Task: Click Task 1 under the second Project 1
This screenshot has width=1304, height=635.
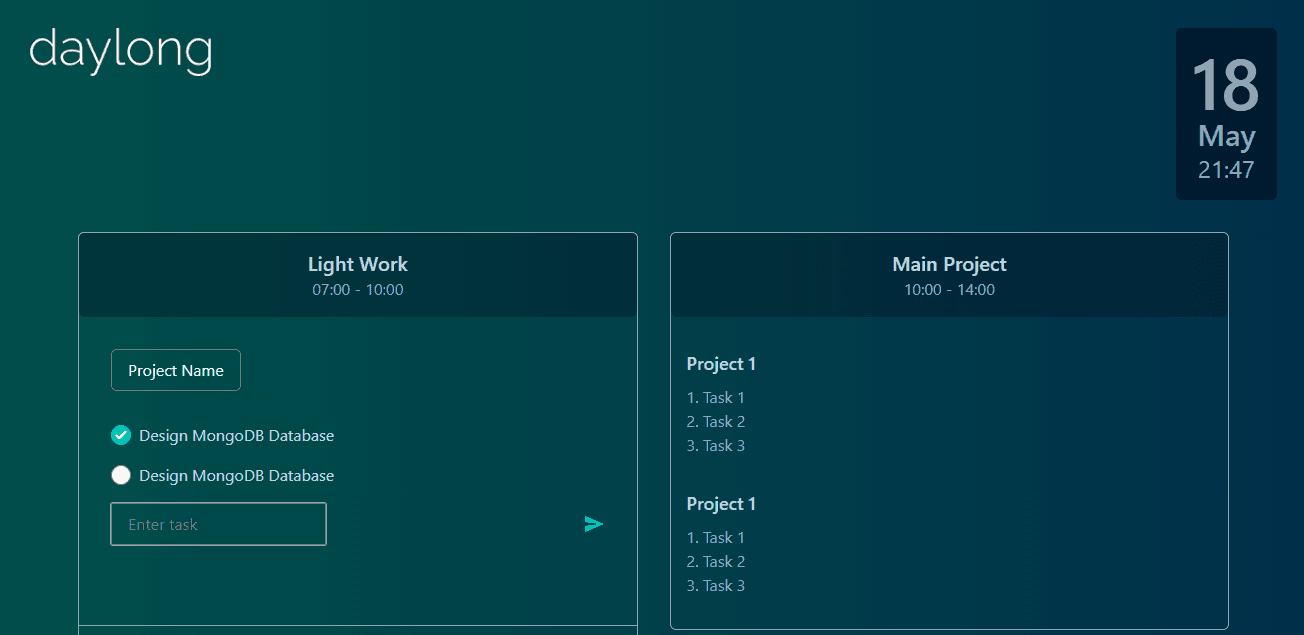Action: [716, 538]
